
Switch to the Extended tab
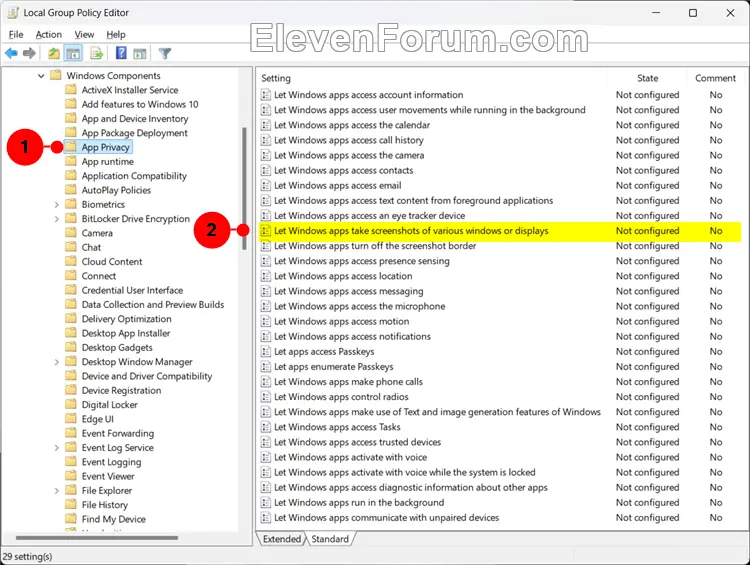click(x=282, y=539)
